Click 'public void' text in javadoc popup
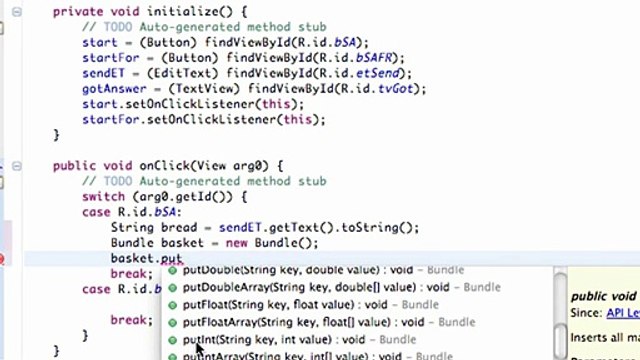The width and height of the screenshot is (640, 360). (603, 296)
